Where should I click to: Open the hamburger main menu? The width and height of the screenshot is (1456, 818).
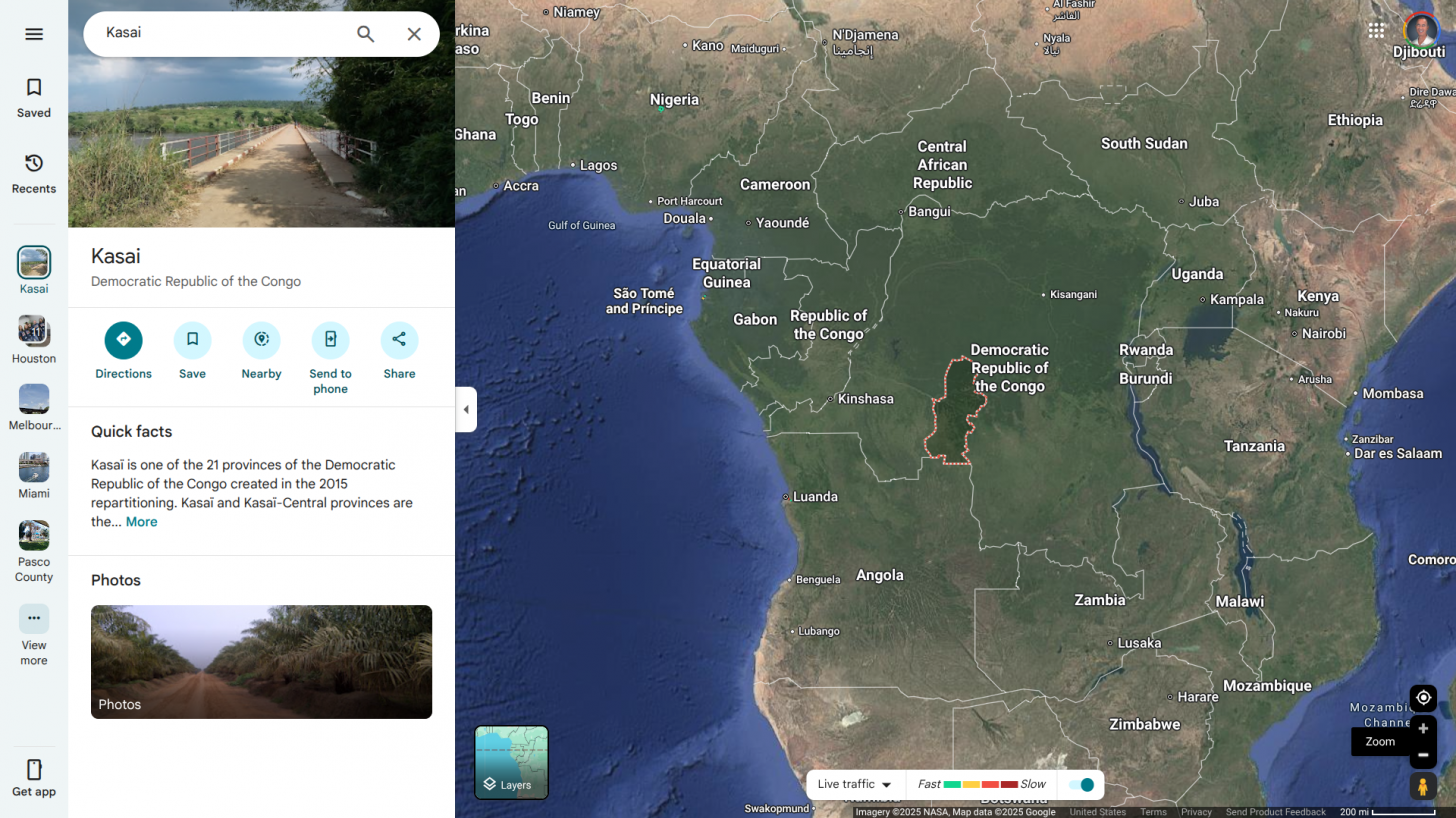pos(34,34)
